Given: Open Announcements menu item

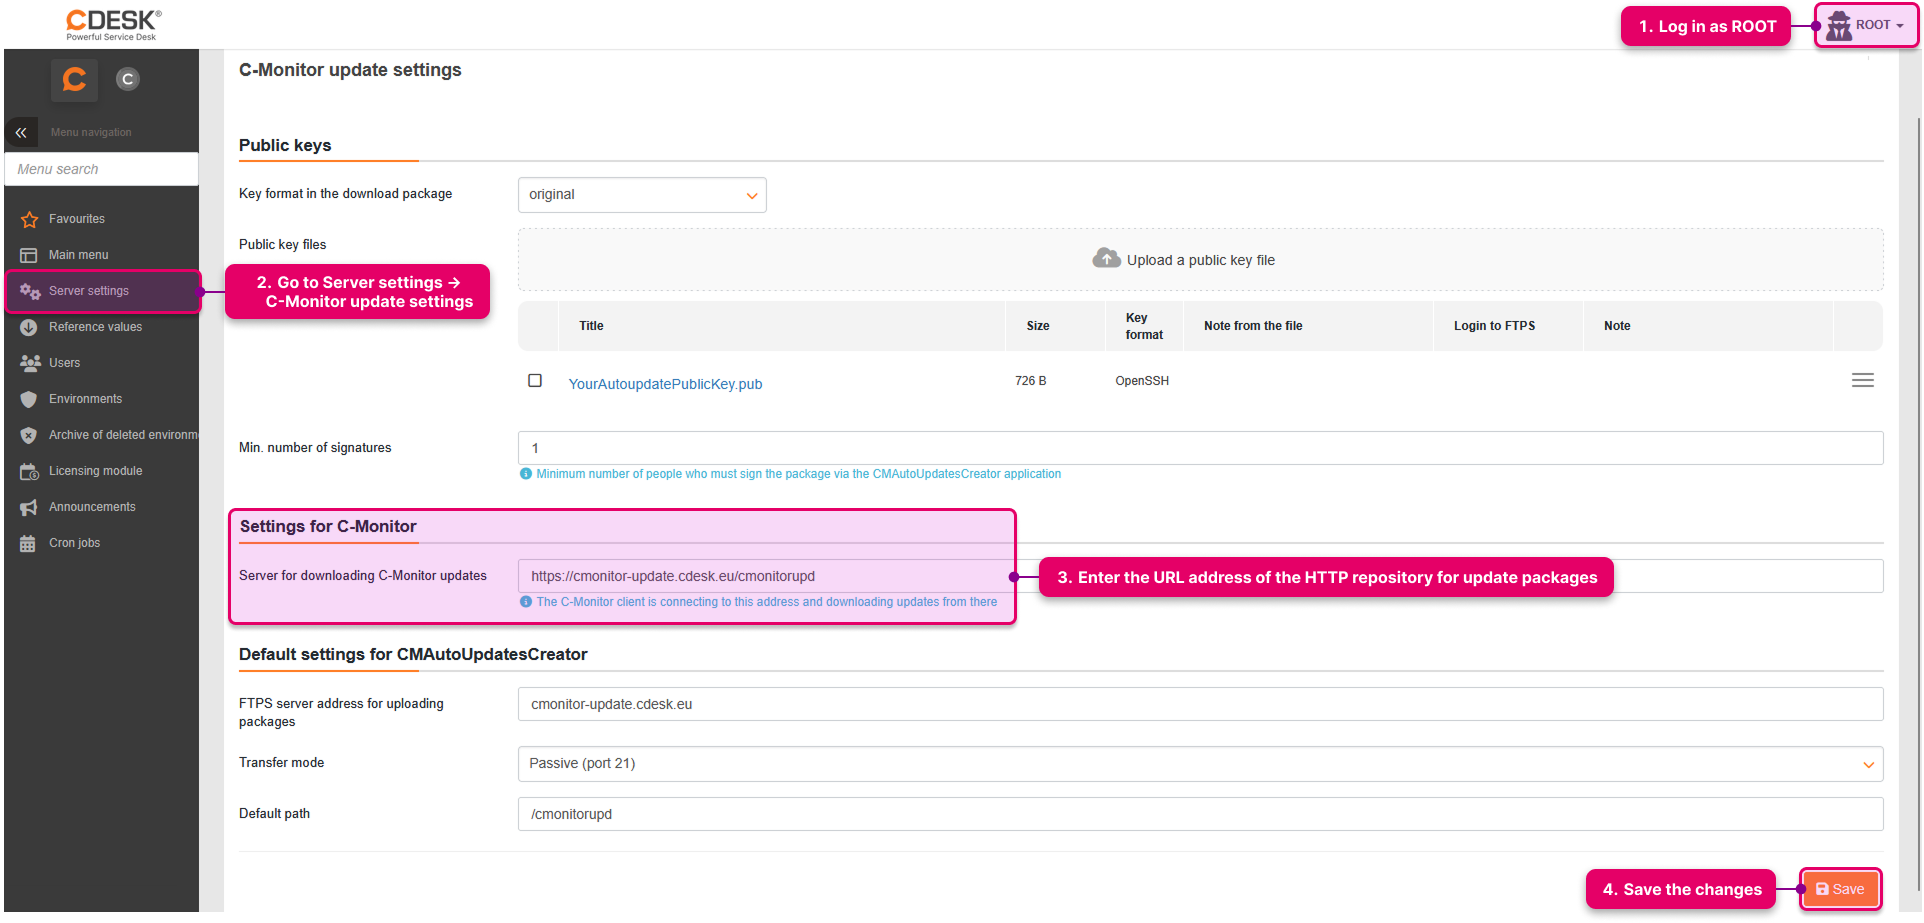Looking at the screenshot, I should pos(92,507).
